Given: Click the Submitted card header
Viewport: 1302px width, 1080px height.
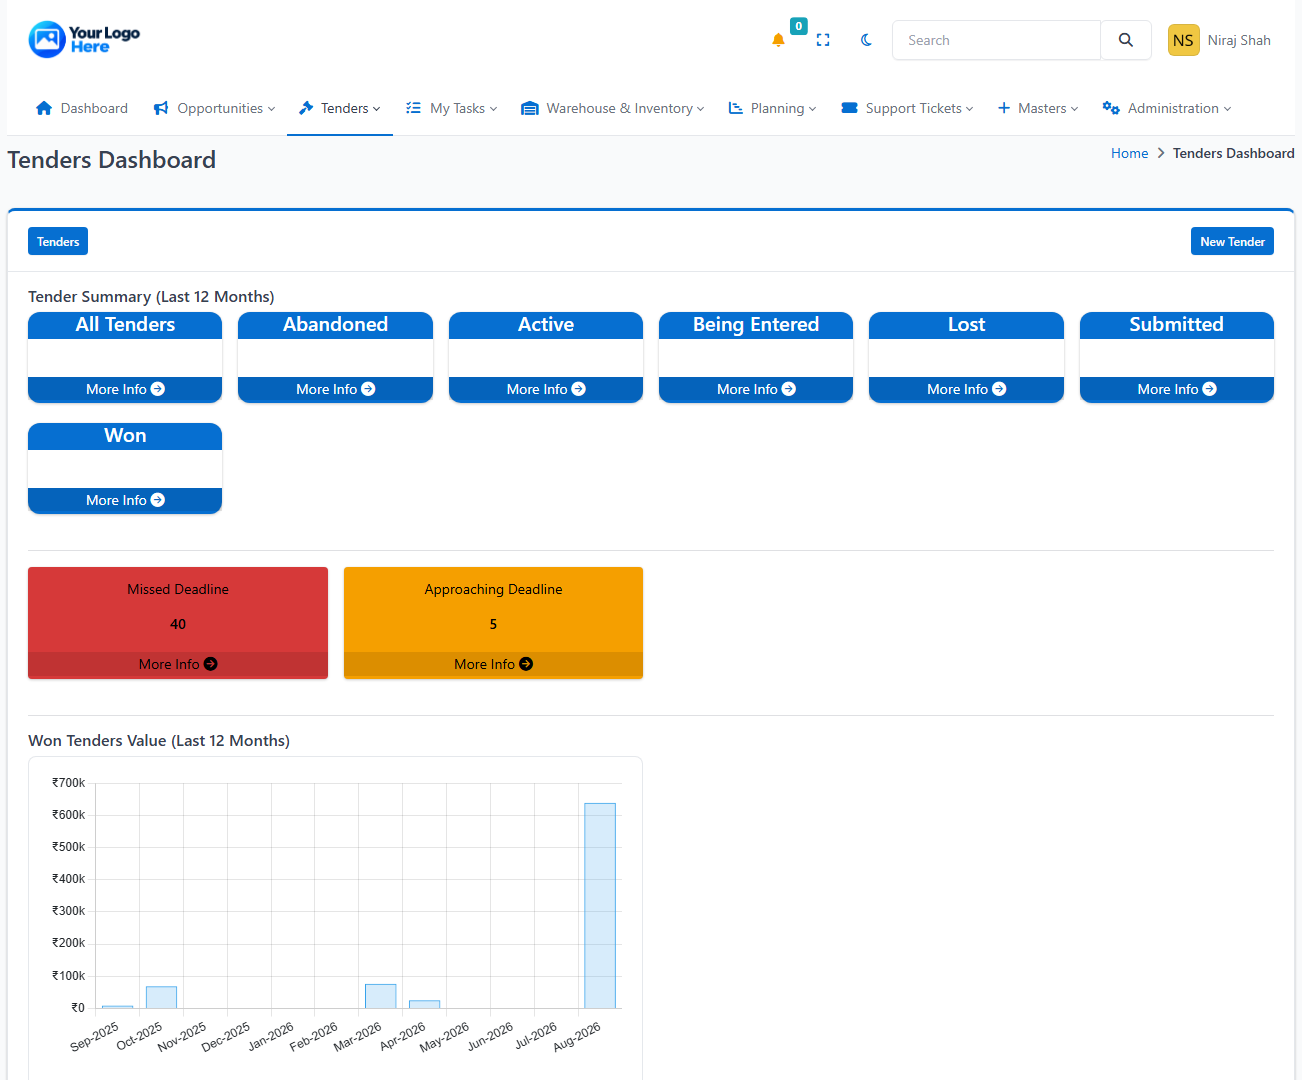Looking at the screenshot, I should [x=1177, y=325].
